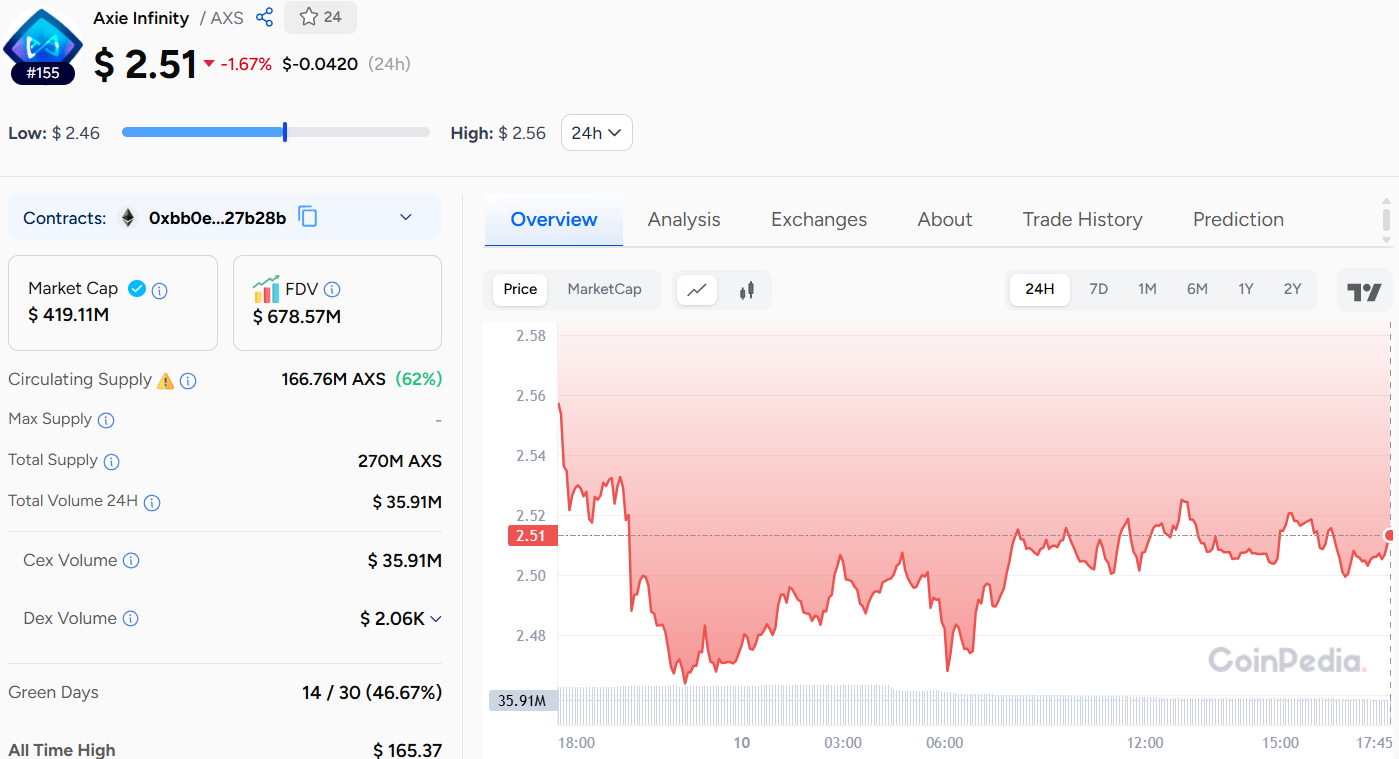The image size is (1399, 759).
Task: Click Cex Volume info icon
Action: [x=131, y=561]
